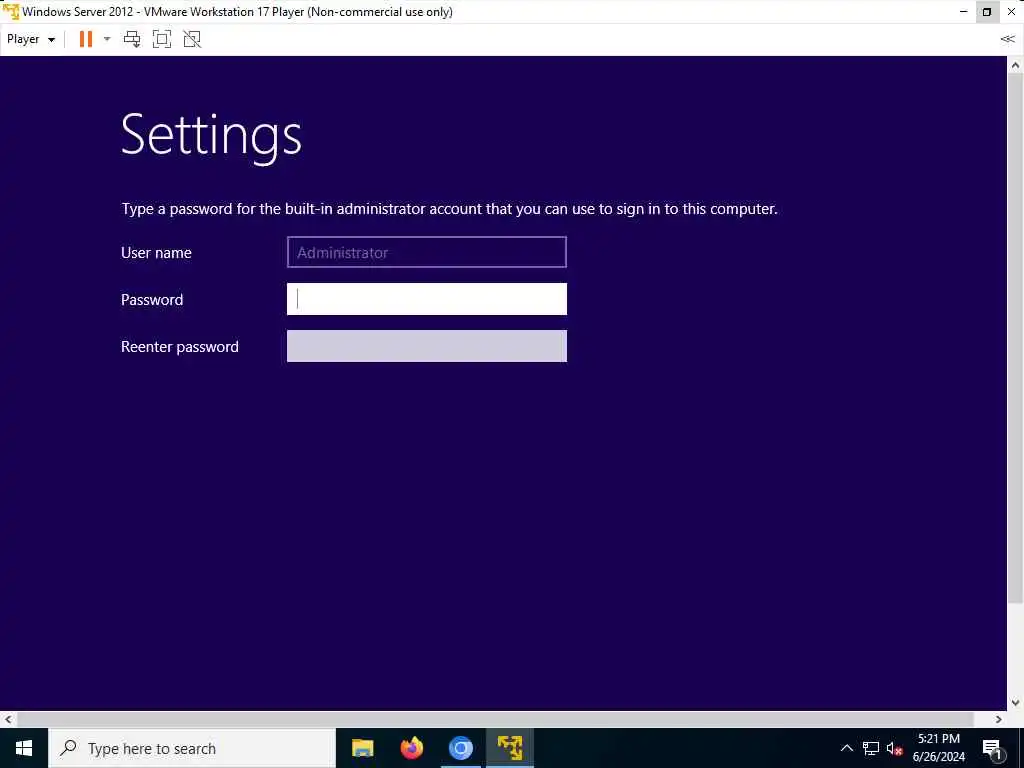The height and width of the screenshot is (768, 1024).
Task: Click the vertical scrollbar thumb
Action: pyautogui.click(x=1015, y=338)
